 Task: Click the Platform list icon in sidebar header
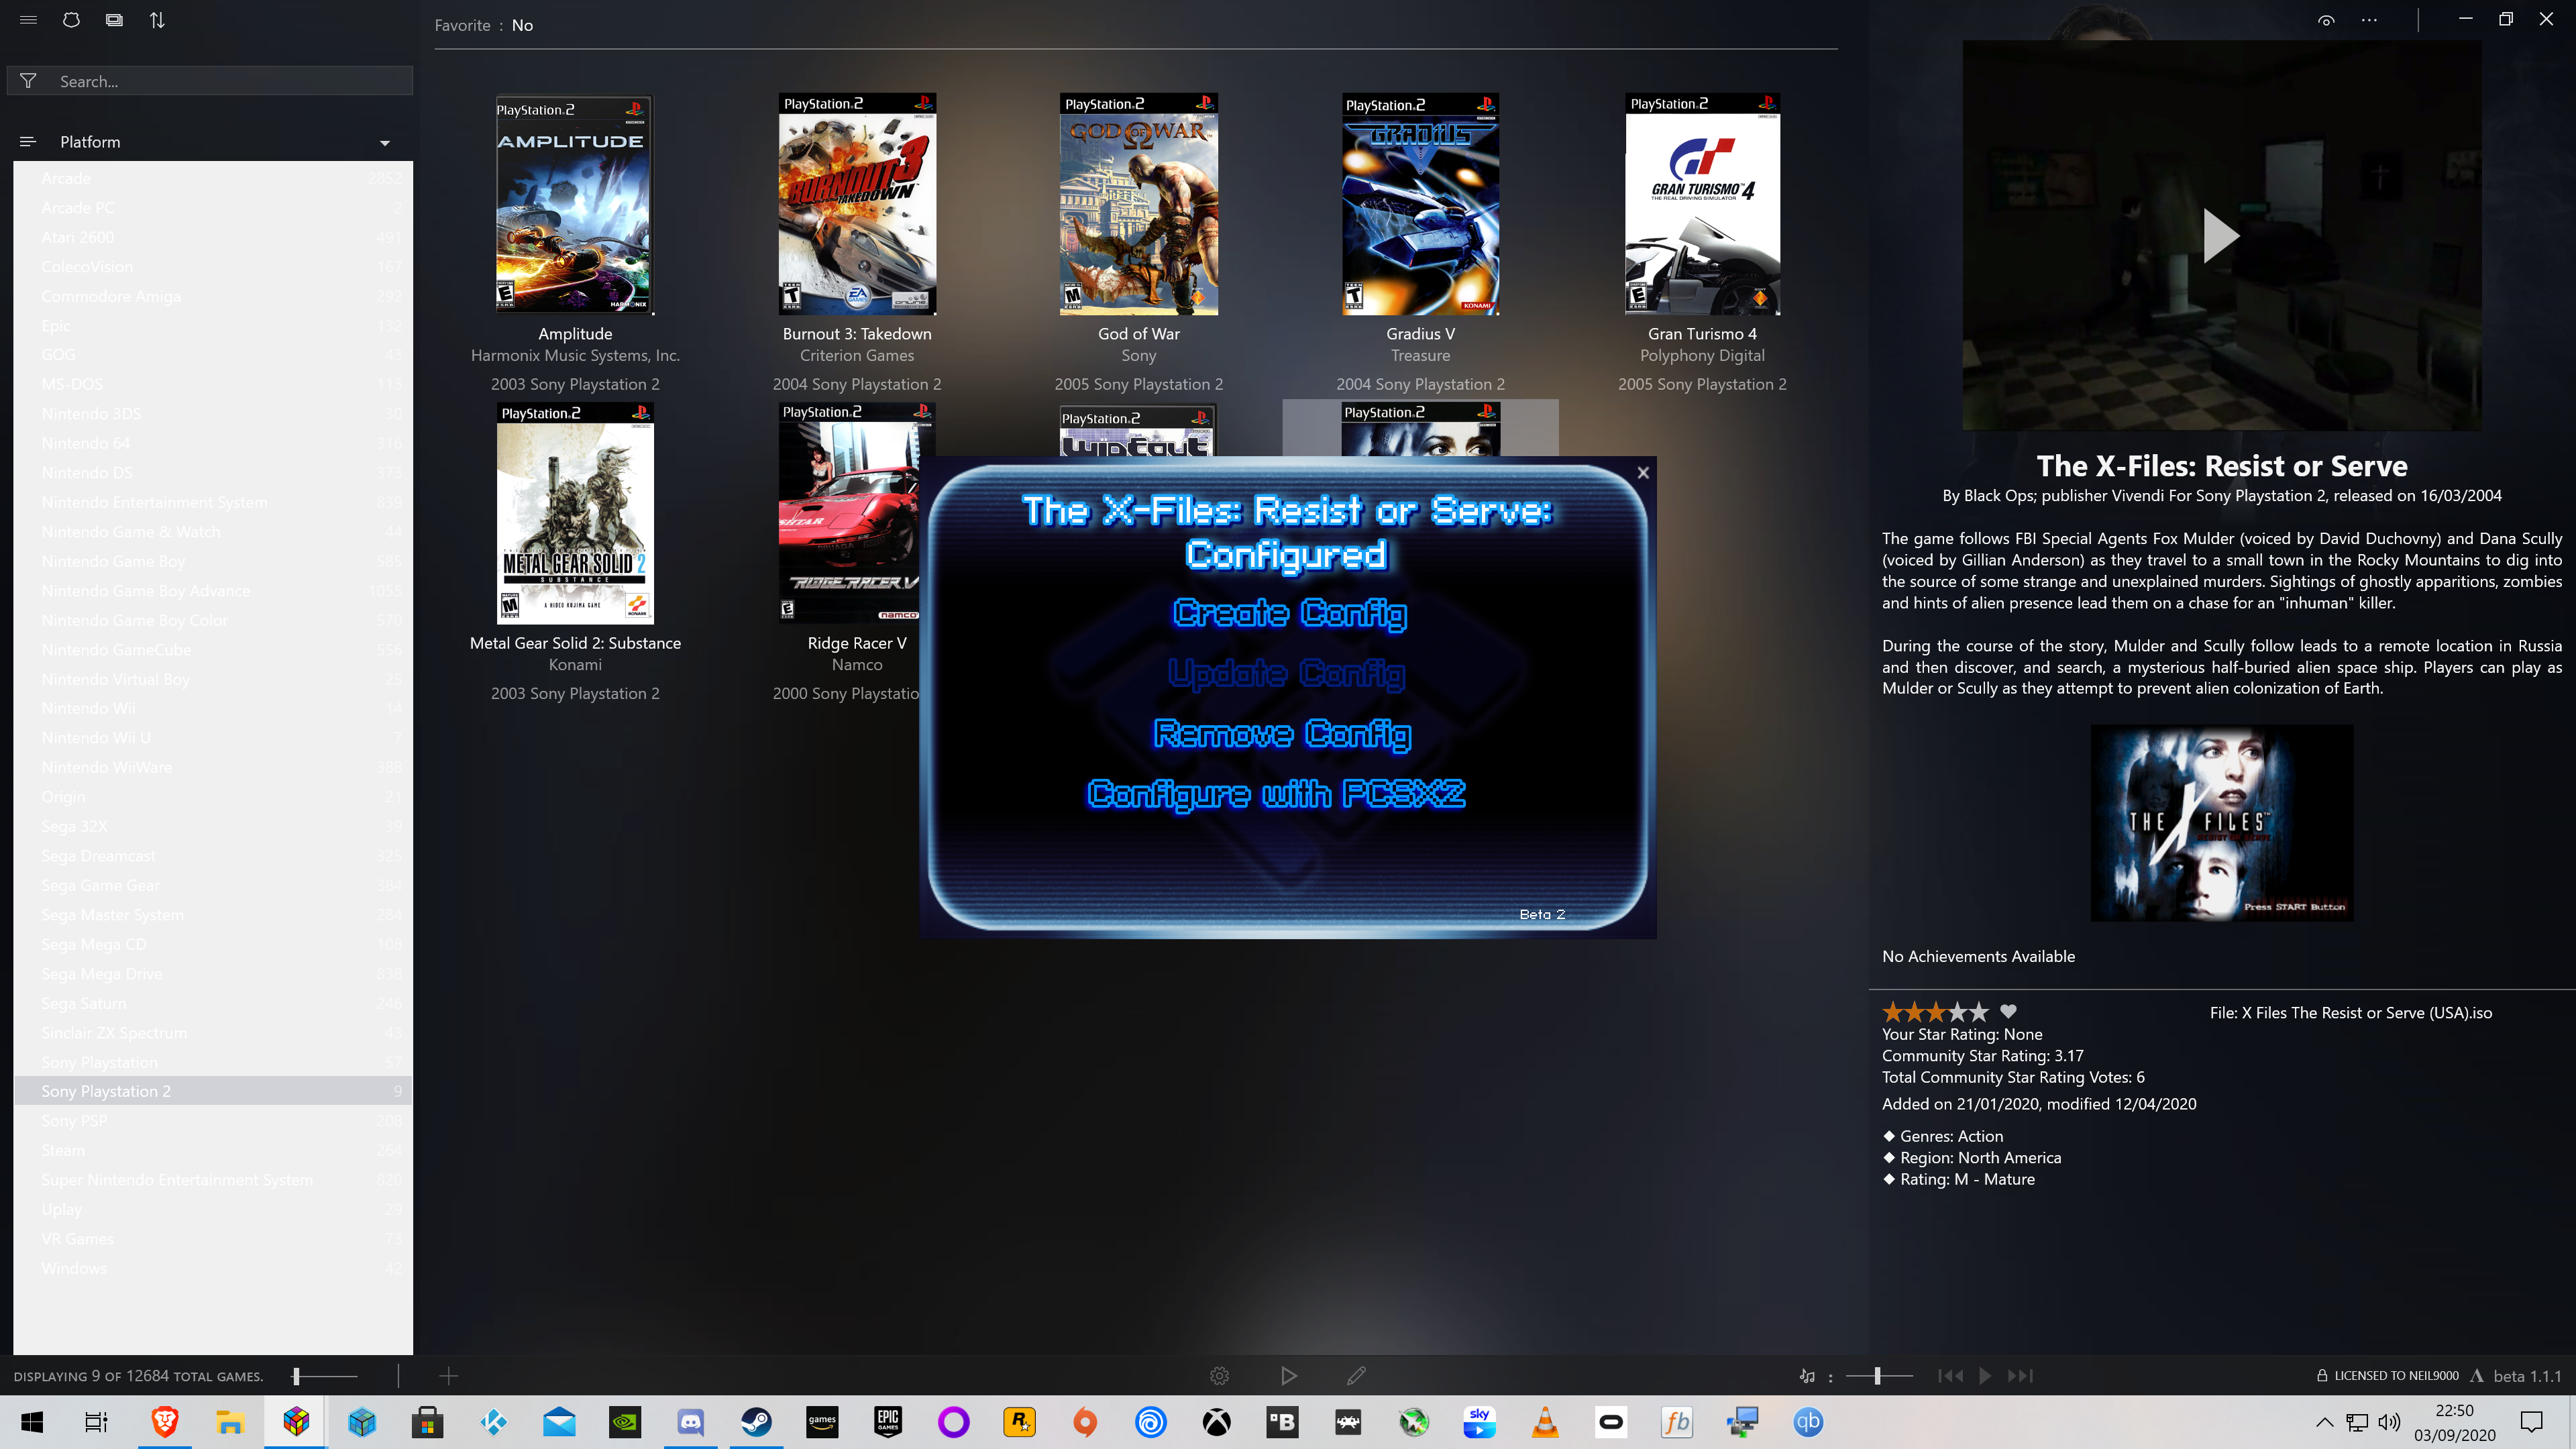coord(28,142)
